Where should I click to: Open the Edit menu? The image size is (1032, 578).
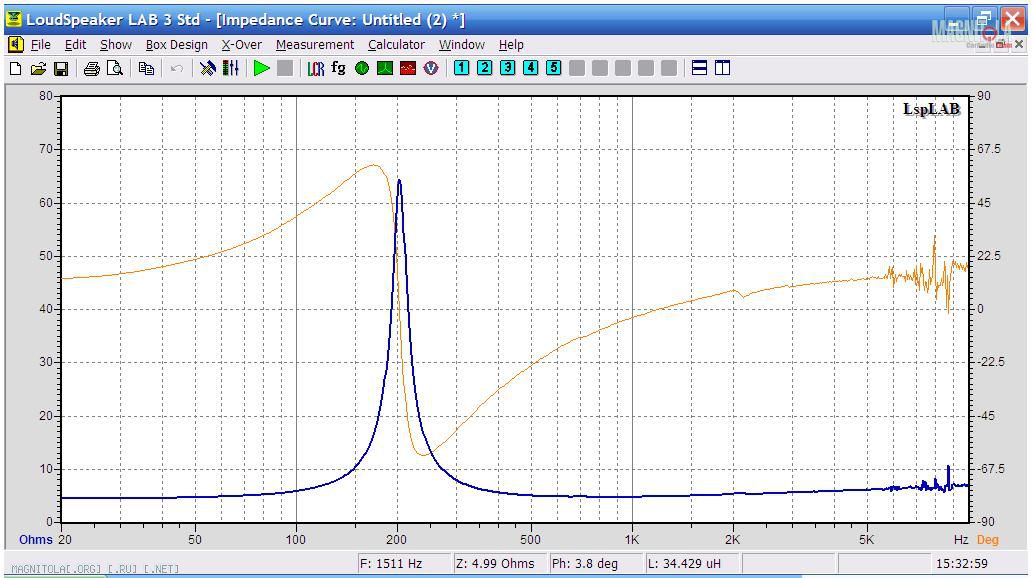[x=76, y=45]
